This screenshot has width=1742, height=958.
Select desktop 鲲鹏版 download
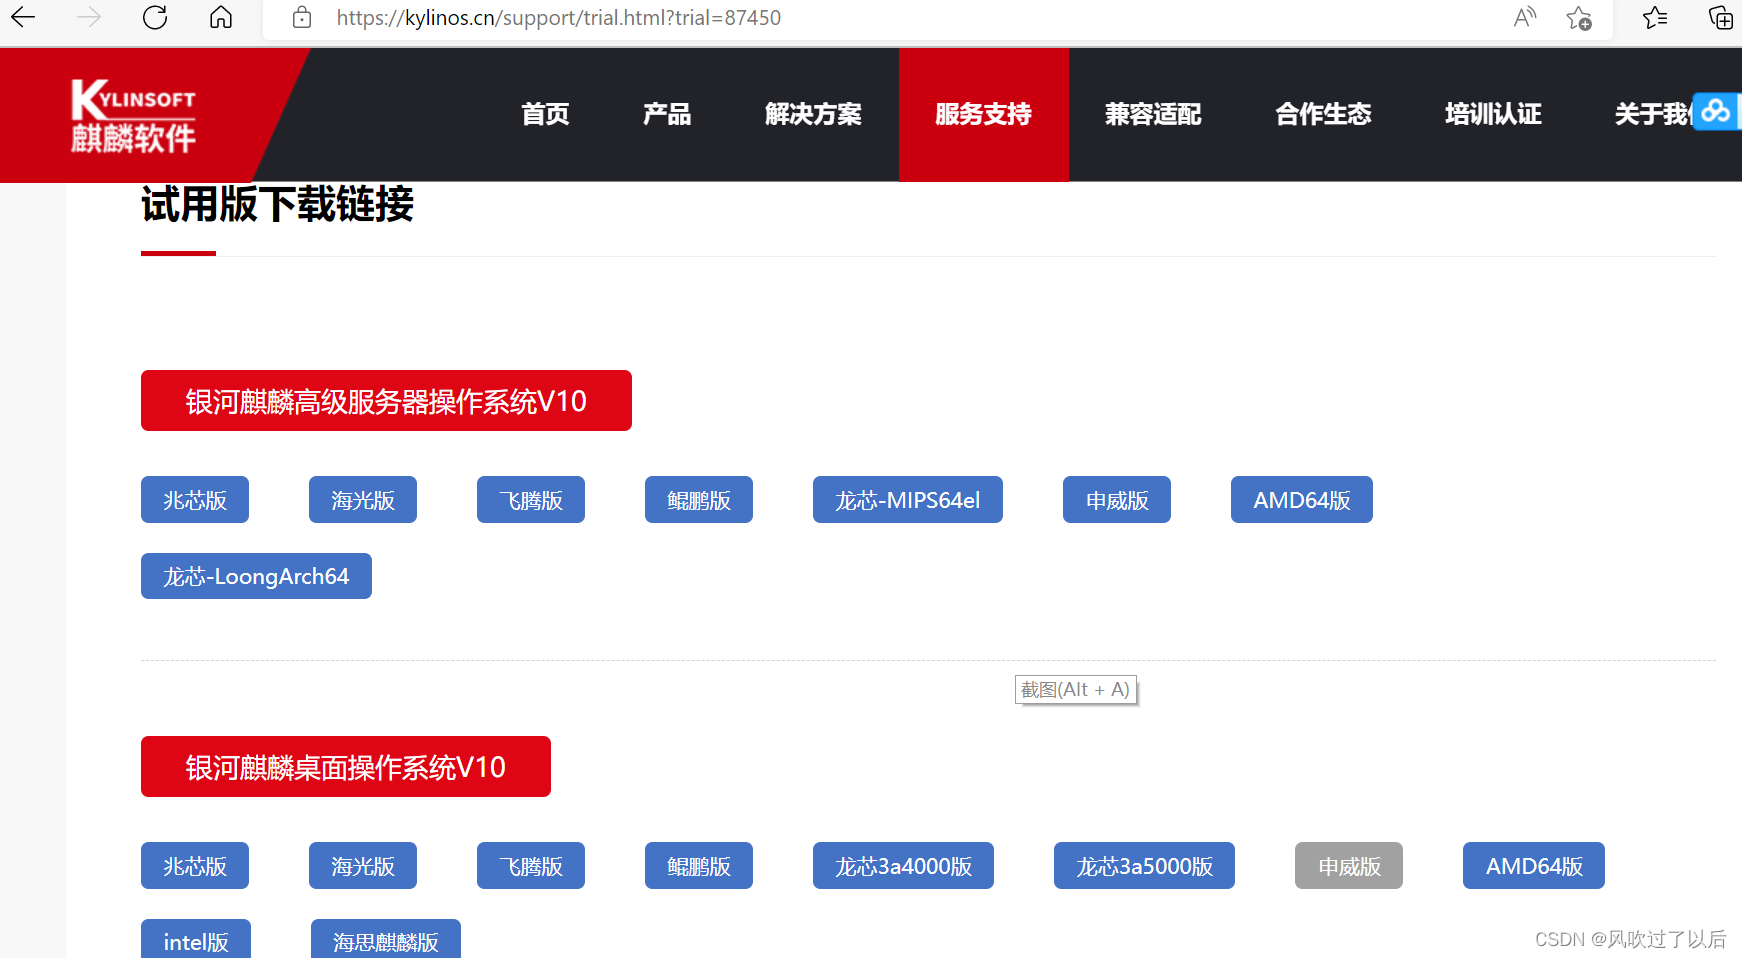[x=699, y=866]
